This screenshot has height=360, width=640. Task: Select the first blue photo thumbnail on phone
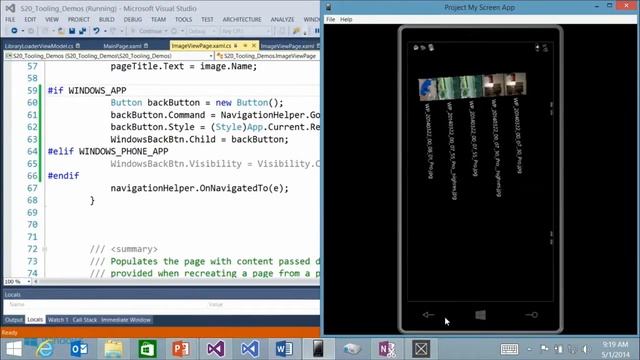click(x=427, y=89)
